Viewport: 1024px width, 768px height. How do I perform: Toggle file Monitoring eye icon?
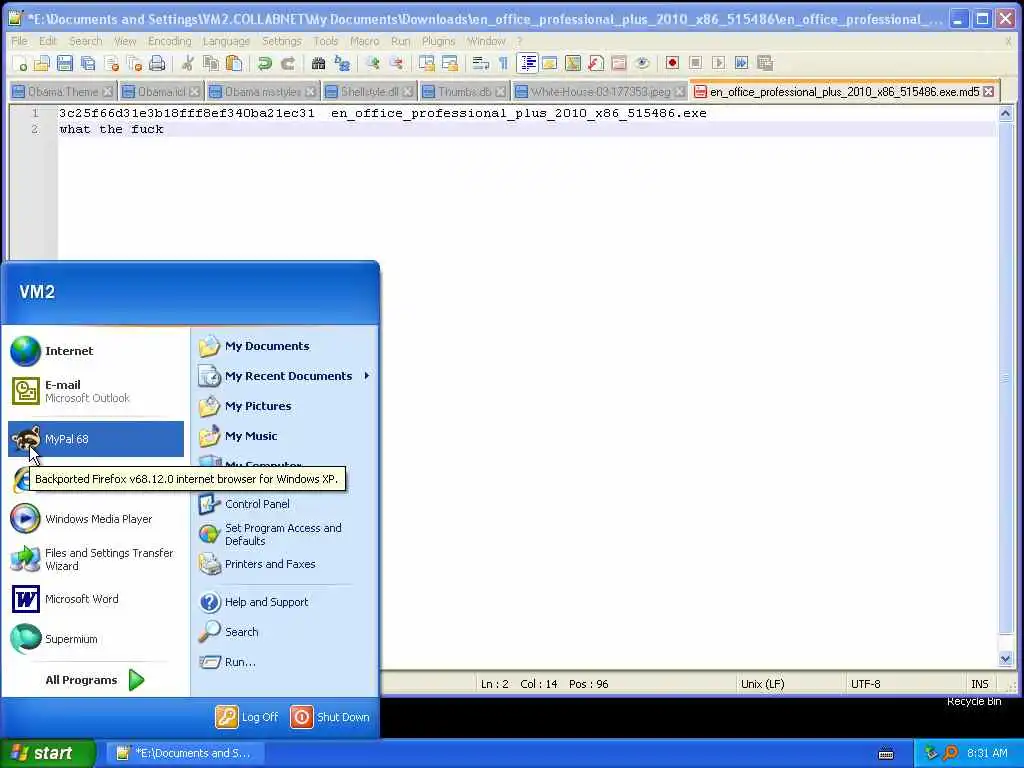[642, 63]
